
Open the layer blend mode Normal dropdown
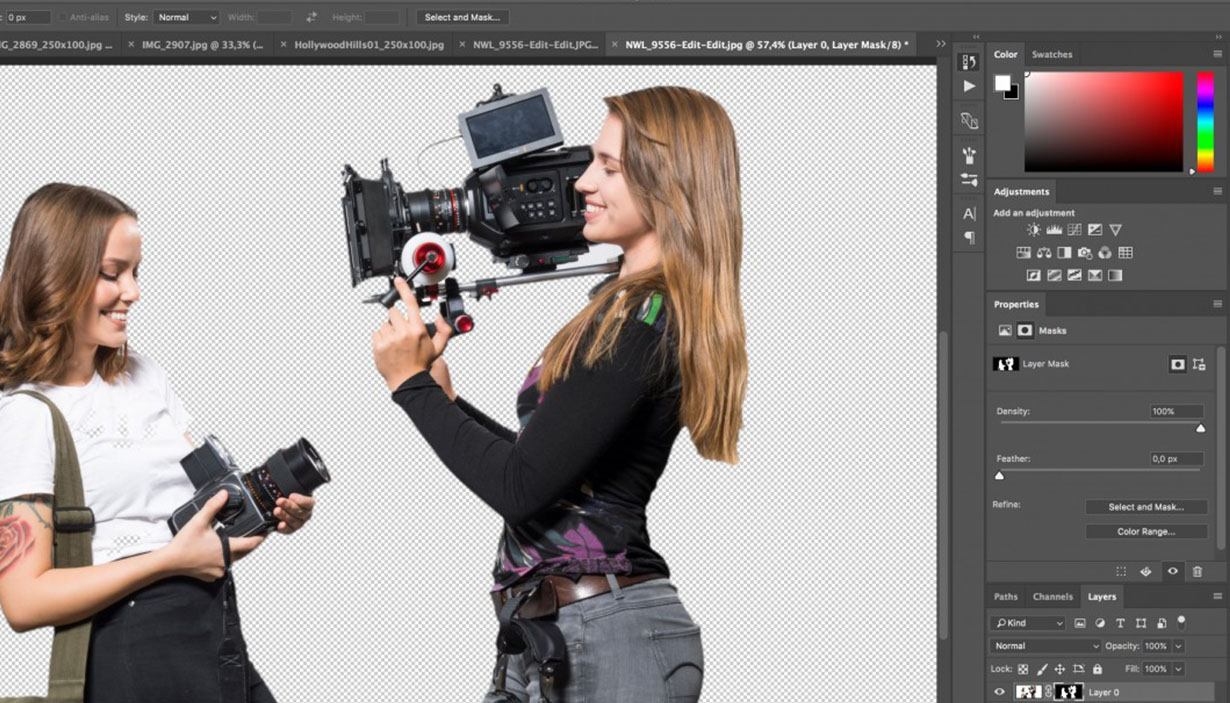click(1045, 646)
